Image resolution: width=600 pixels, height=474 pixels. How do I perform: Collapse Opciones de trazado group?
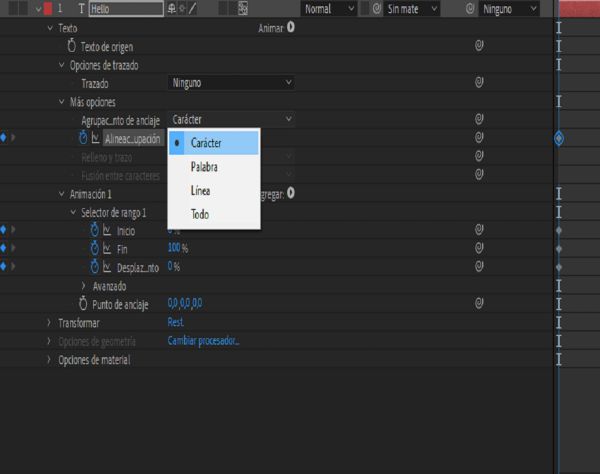tap(61, 65)
